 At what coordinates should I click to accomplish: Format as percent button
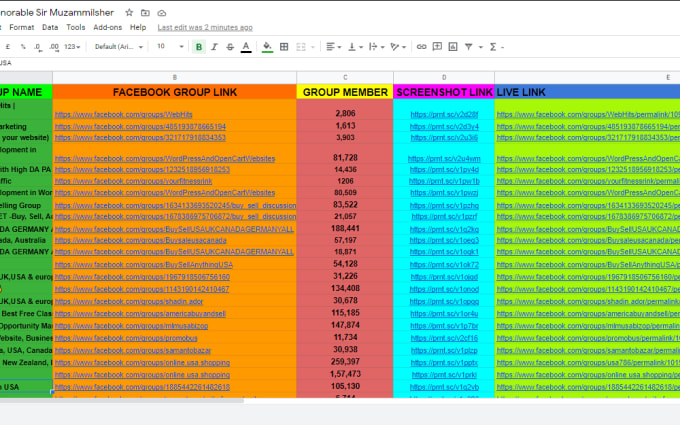(x=23, y=46)
